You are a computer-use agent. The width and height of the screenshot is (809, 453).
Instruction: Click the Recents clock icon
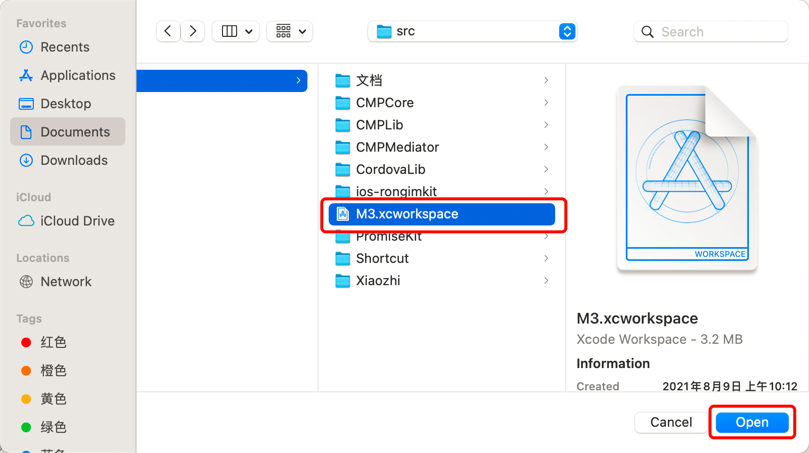26,47
